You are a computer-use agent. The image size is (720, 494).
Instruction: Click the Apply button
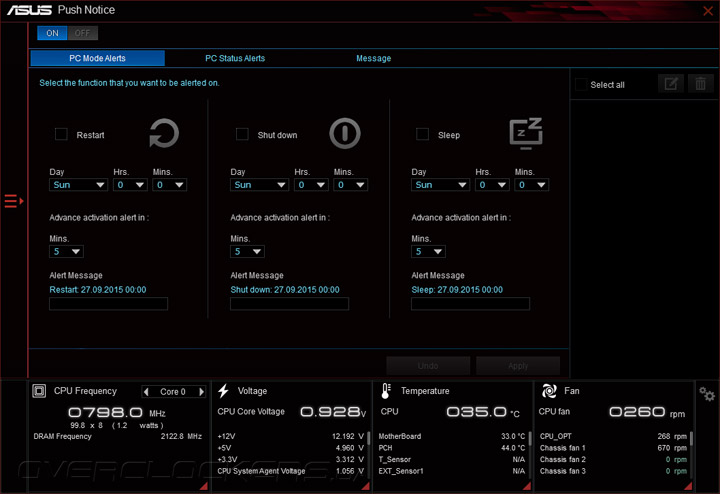pyautogui.click(x=518, y=366)
